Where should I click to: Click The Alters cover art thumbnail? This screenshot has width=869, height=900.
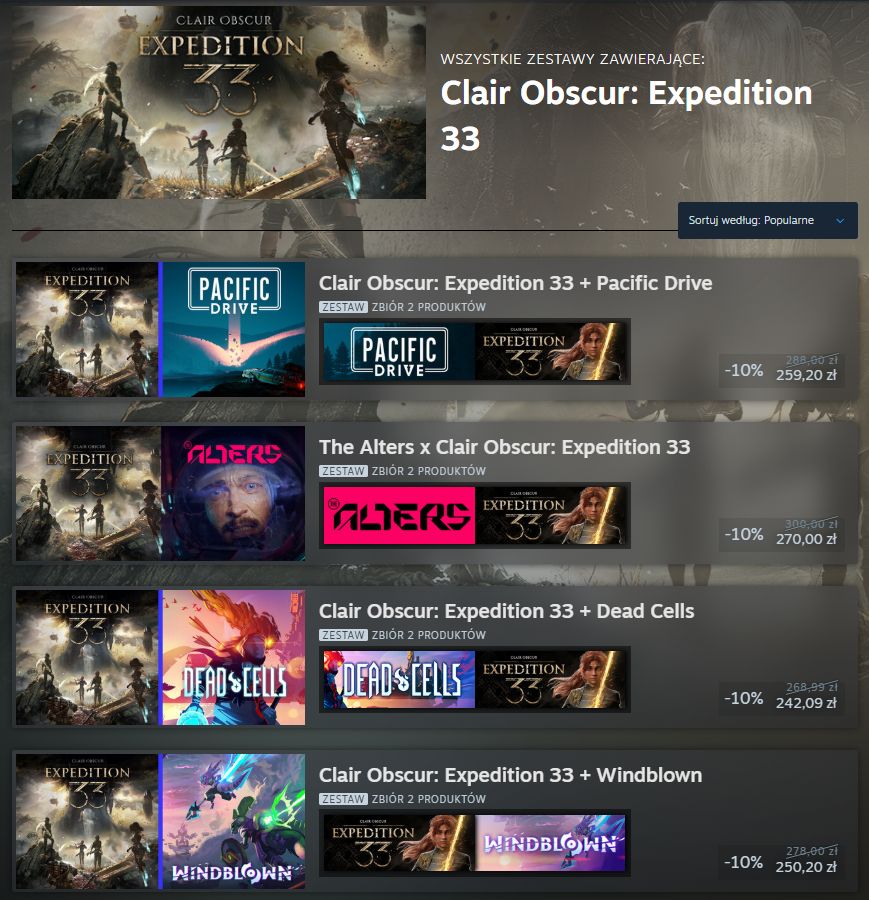pyautogui.click(x=234, y=494)
